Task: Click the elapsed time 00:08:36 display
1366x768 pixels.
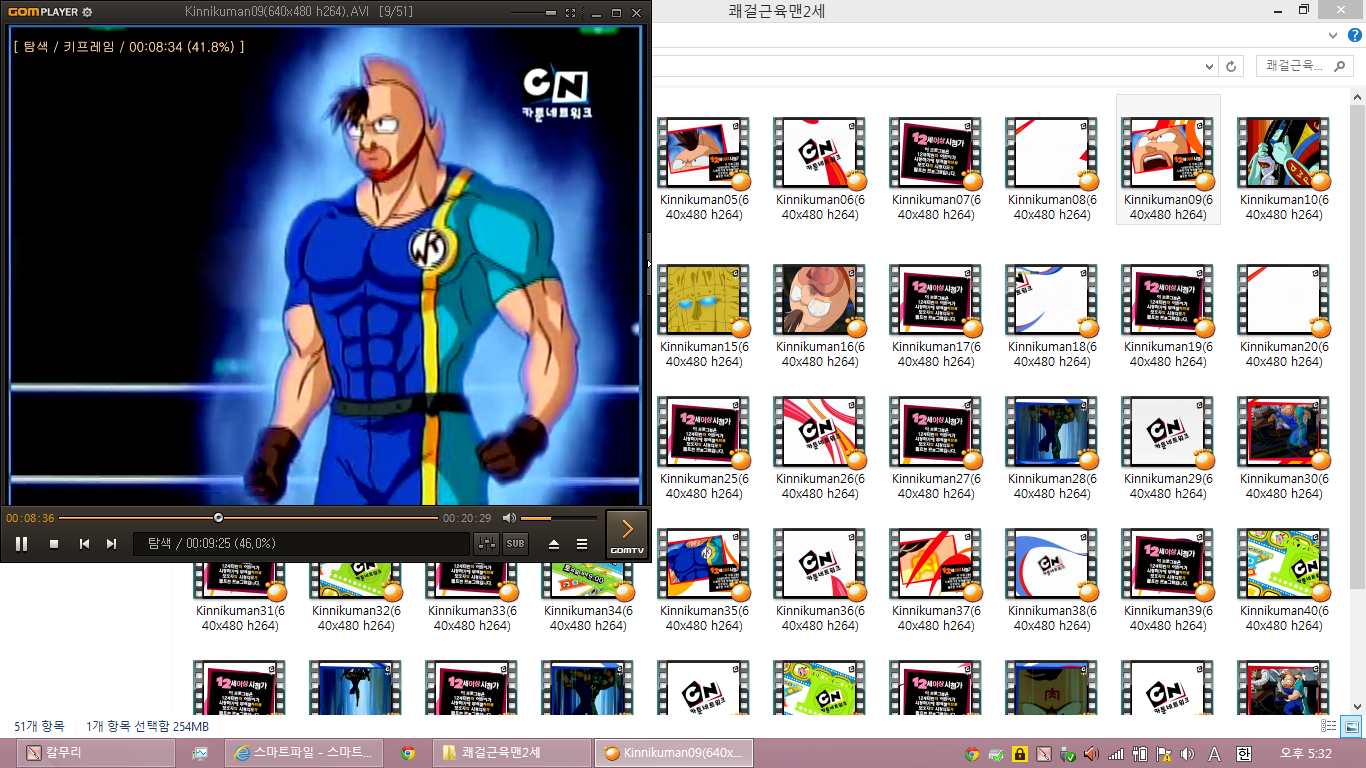Action: point(30,518)
